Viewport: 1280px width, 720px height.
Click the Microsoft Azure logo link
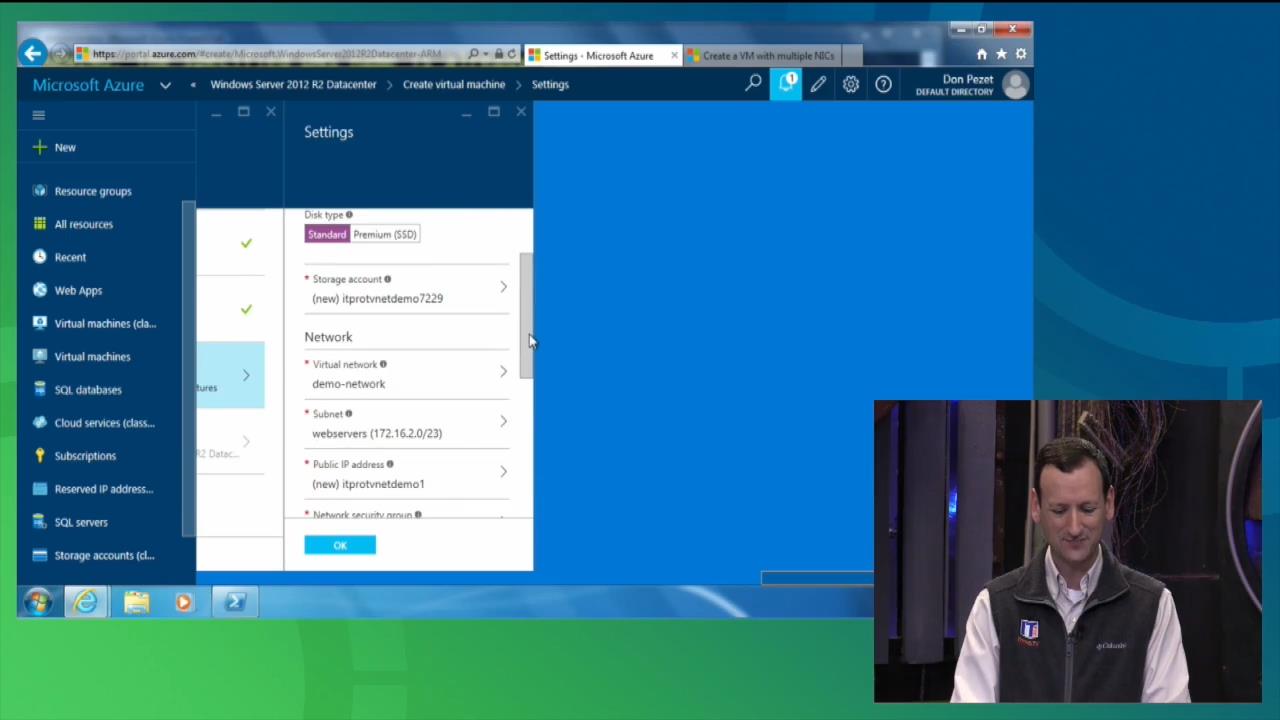click(x=88, y=85)
